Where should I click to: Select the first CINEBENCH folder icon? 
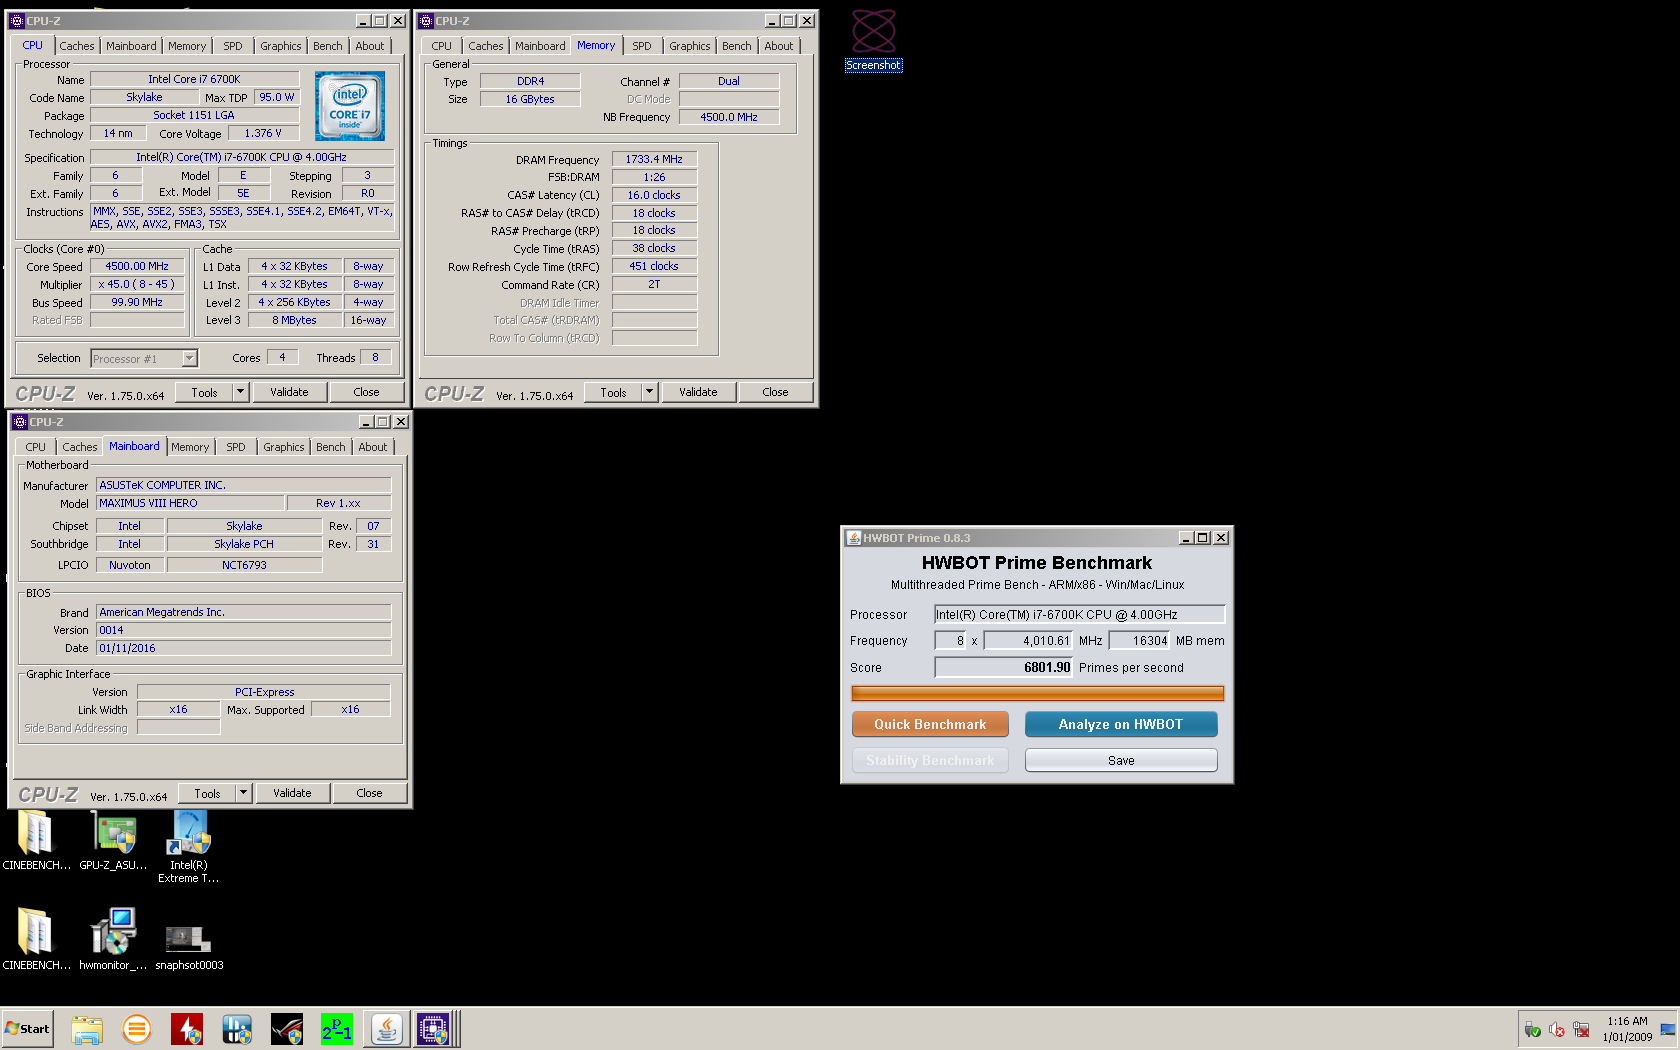click(x=36, y=841)
